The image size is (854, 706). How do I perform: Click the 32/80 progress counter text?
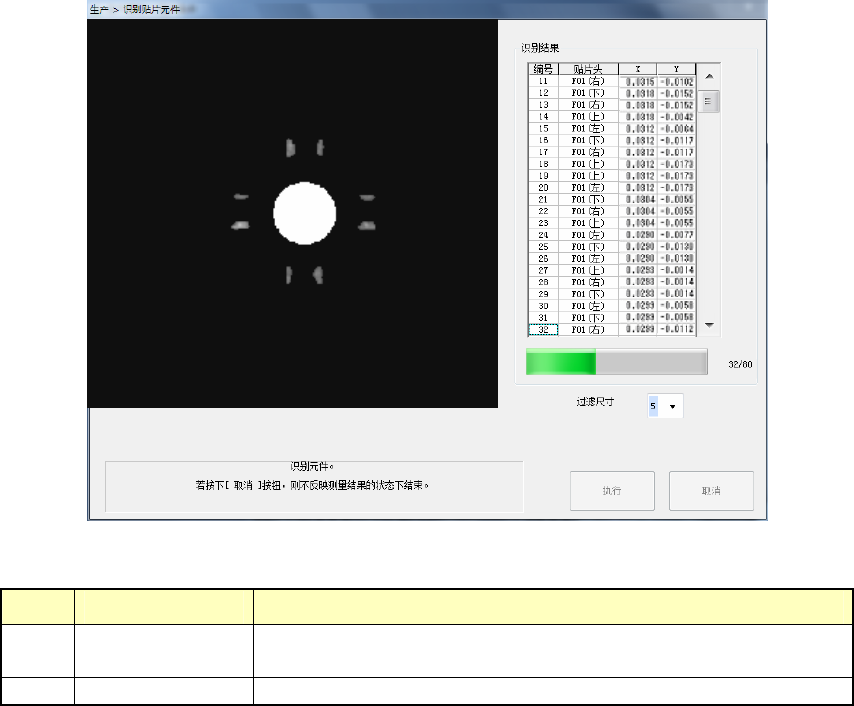tap(740, 364)
